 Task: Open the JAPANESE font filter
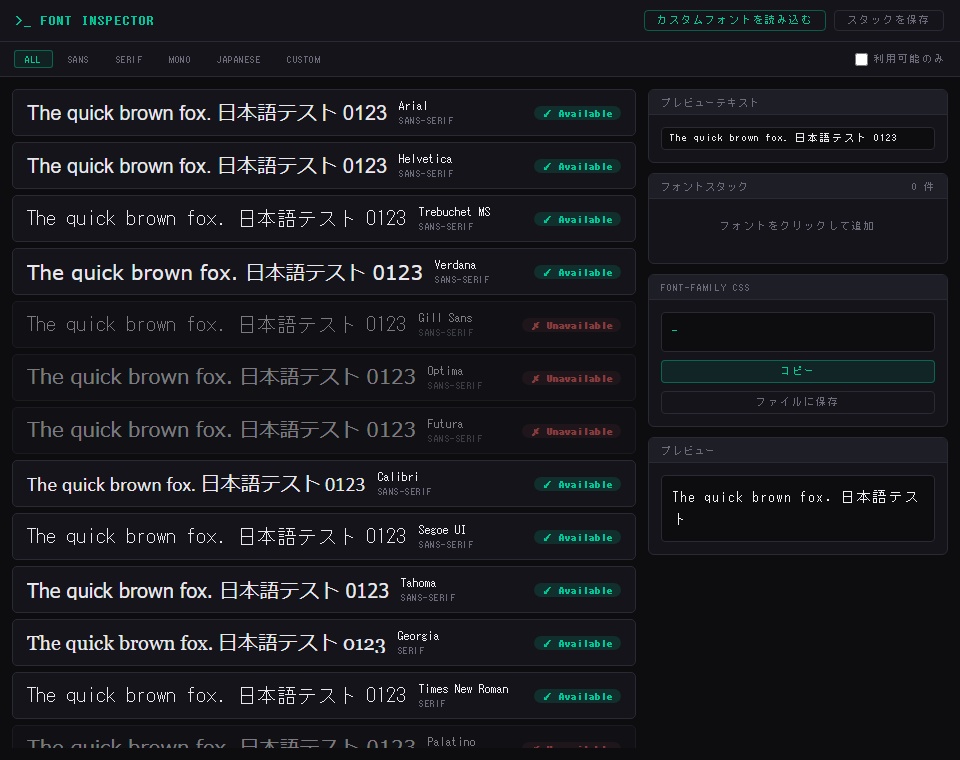[x=239, y=59]
